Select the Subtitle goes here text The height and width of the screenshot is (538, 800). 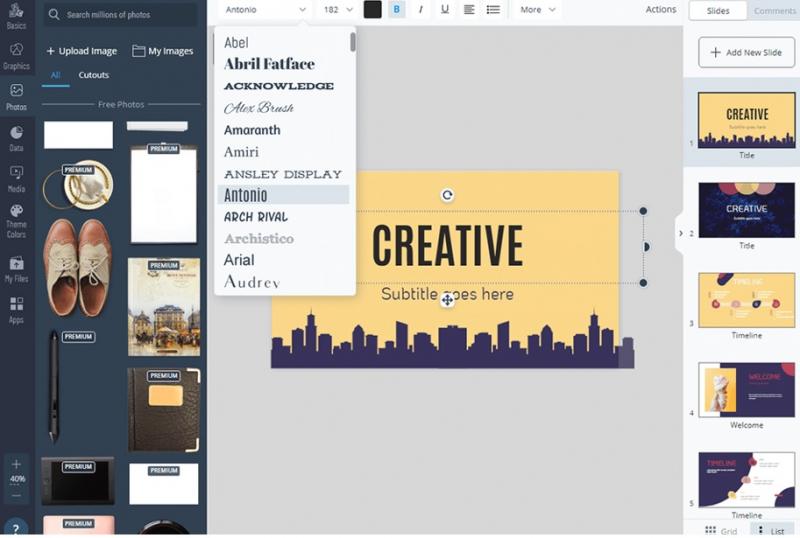[x=447, y=294]
